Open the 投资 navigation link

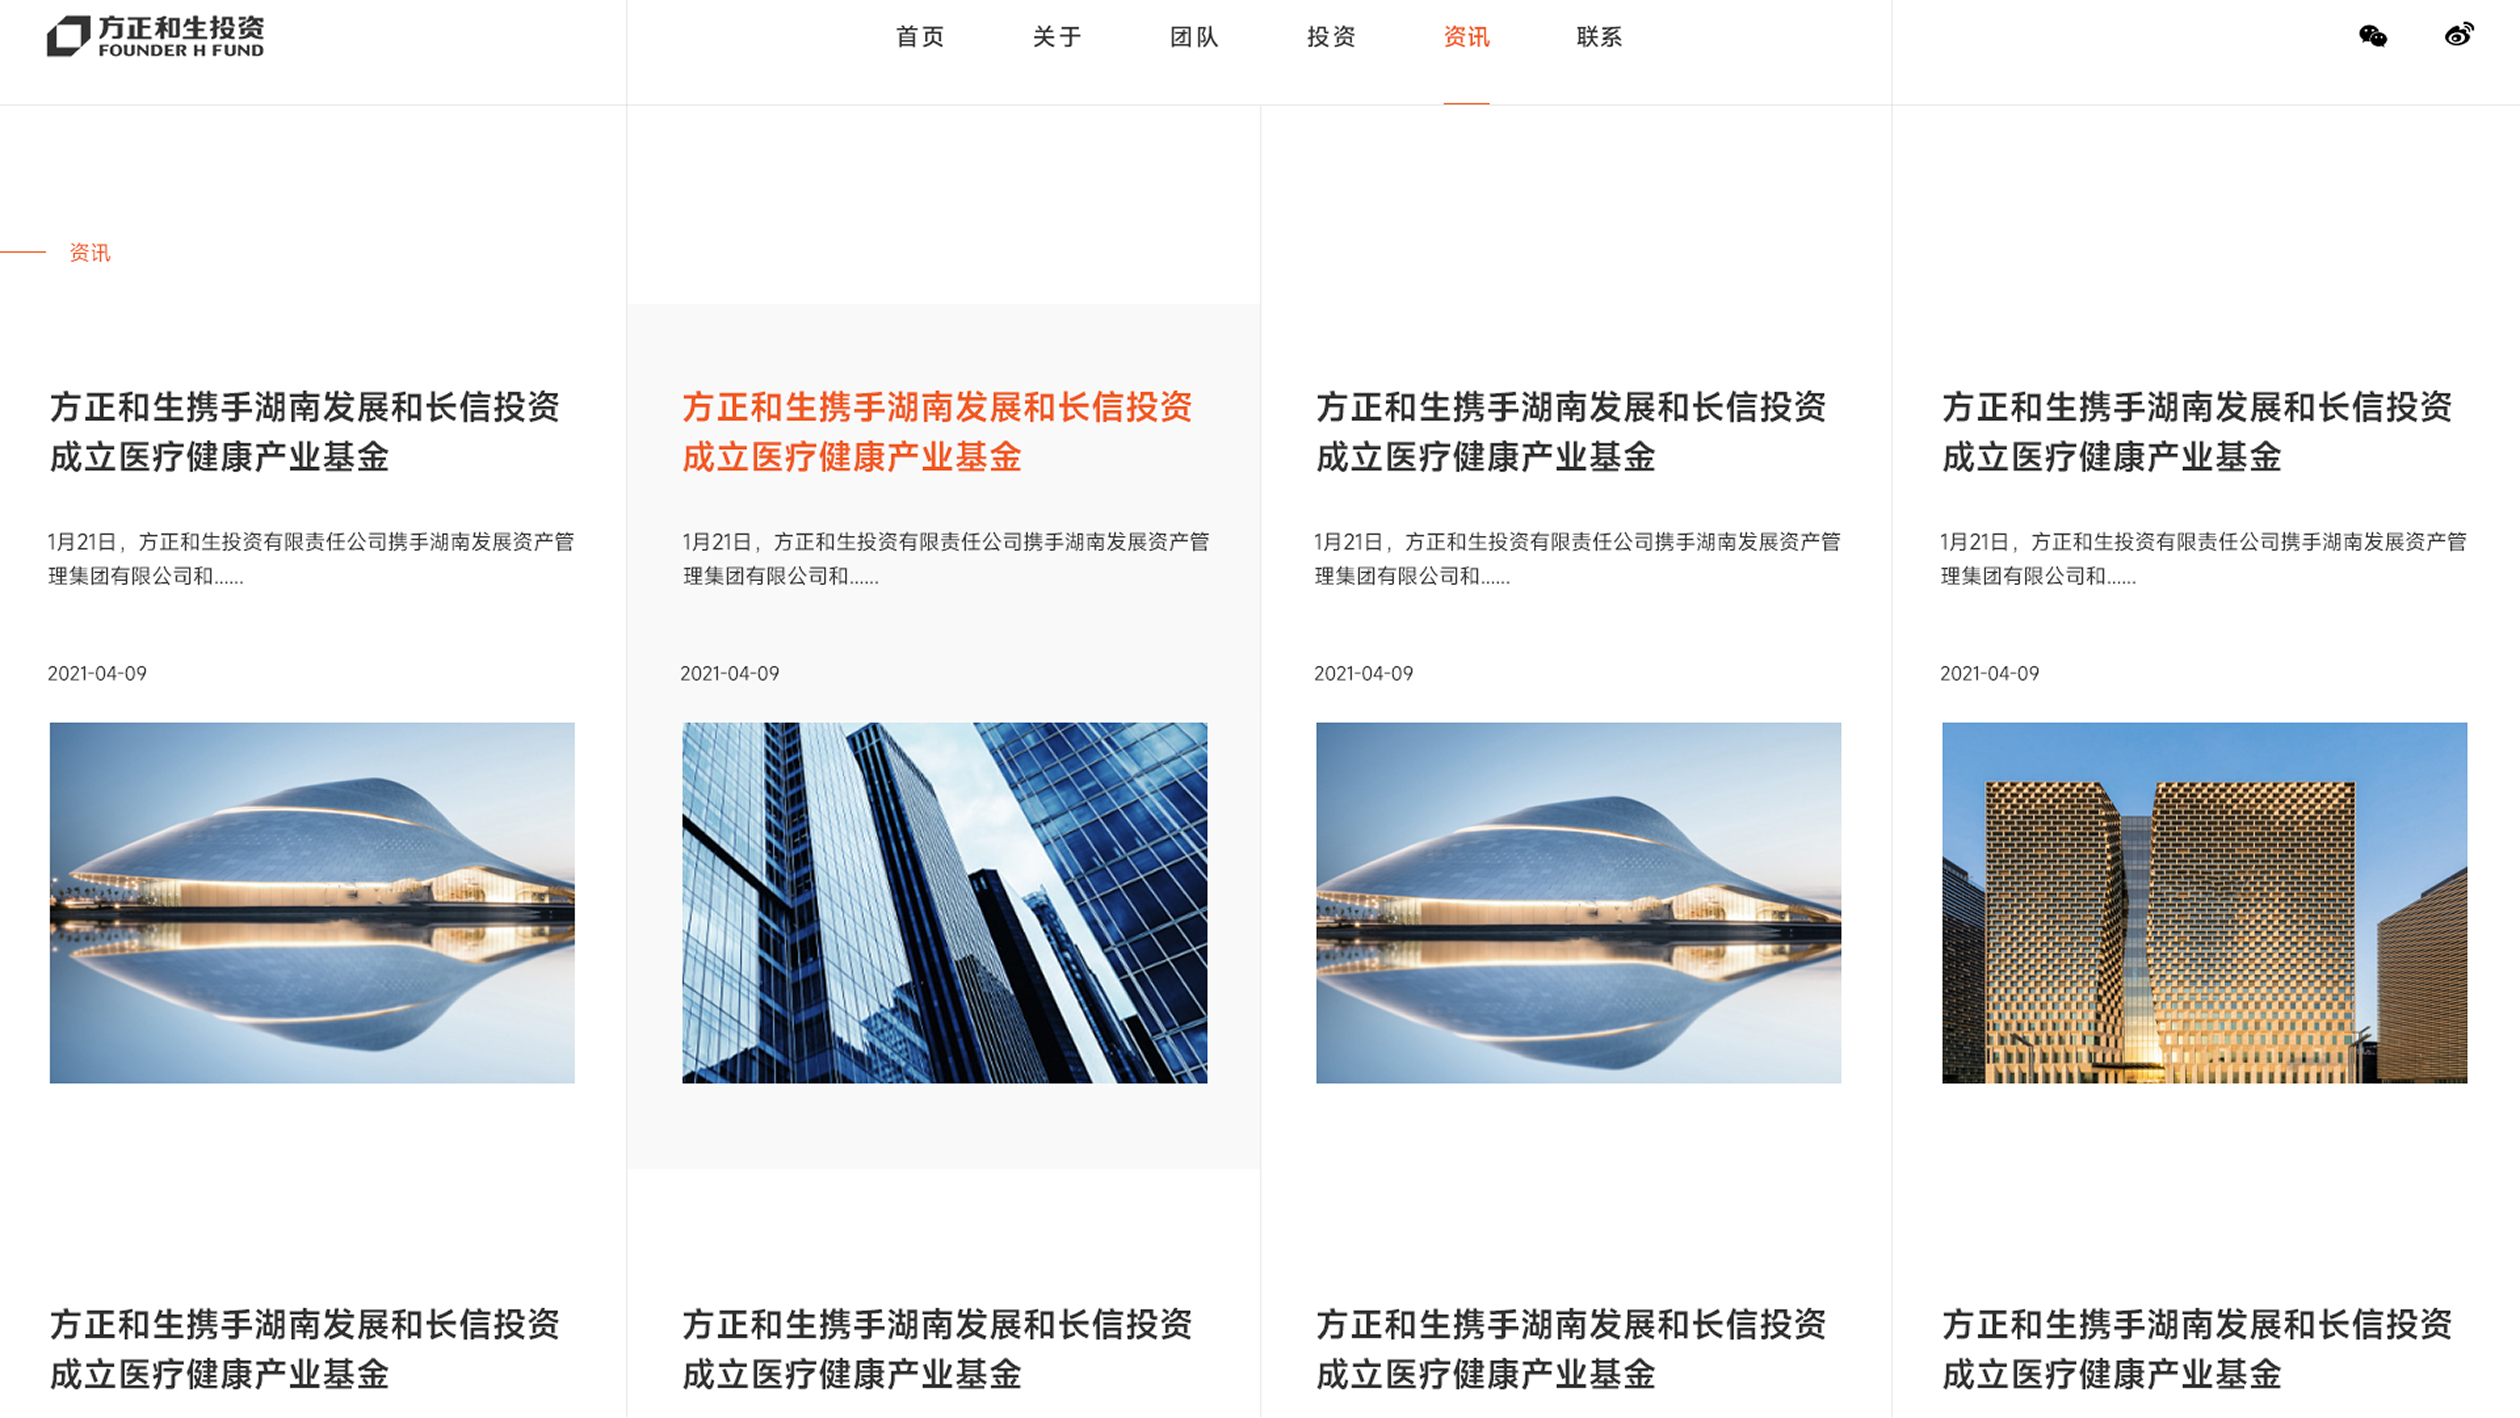coord(1332,37)
